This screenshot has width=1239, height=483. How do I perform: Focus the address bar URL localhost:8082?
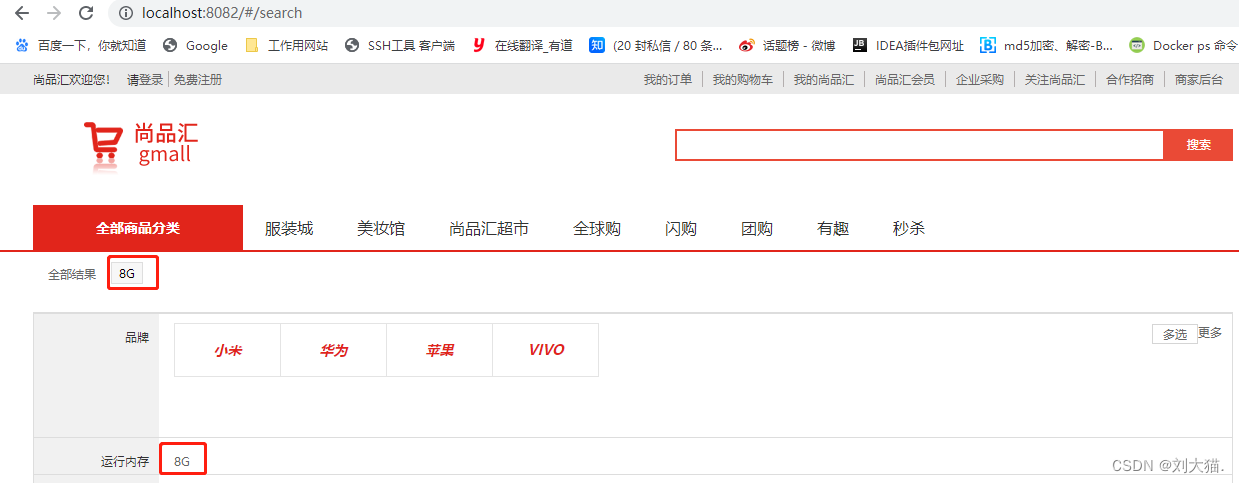pyautogui.click(x=222, y=13)
